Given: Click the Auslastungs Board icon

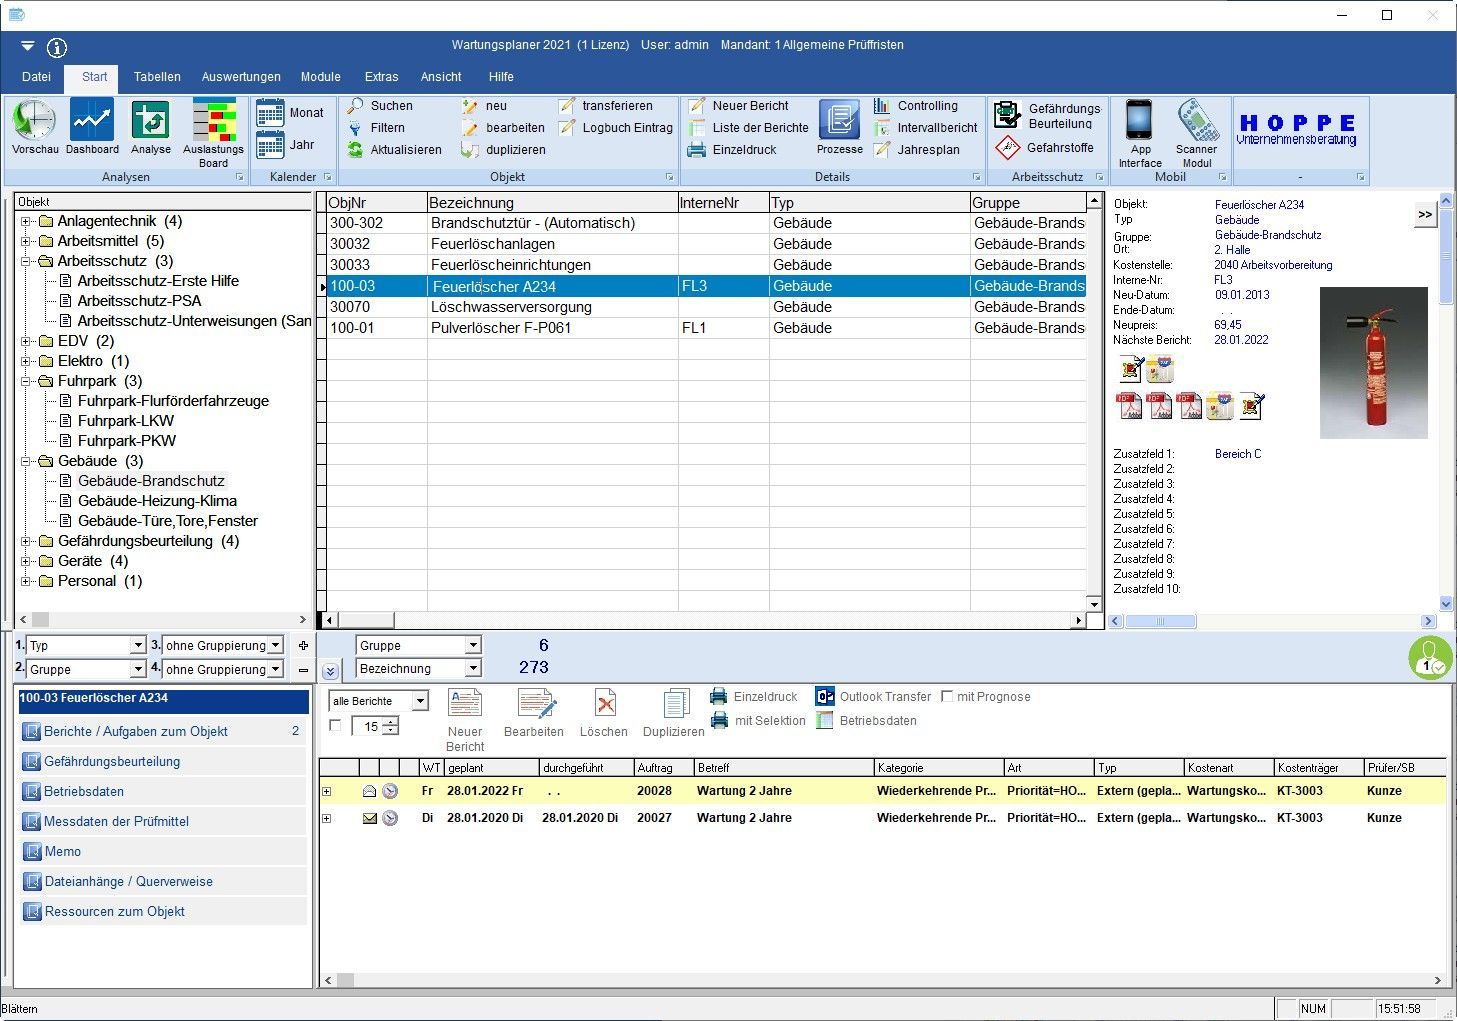Looking at the screenshot, I should pos(213,121).
